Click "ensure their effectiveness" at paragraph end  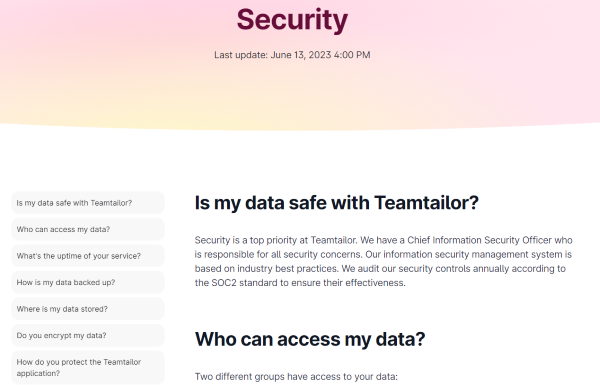(x=348, y=283)
